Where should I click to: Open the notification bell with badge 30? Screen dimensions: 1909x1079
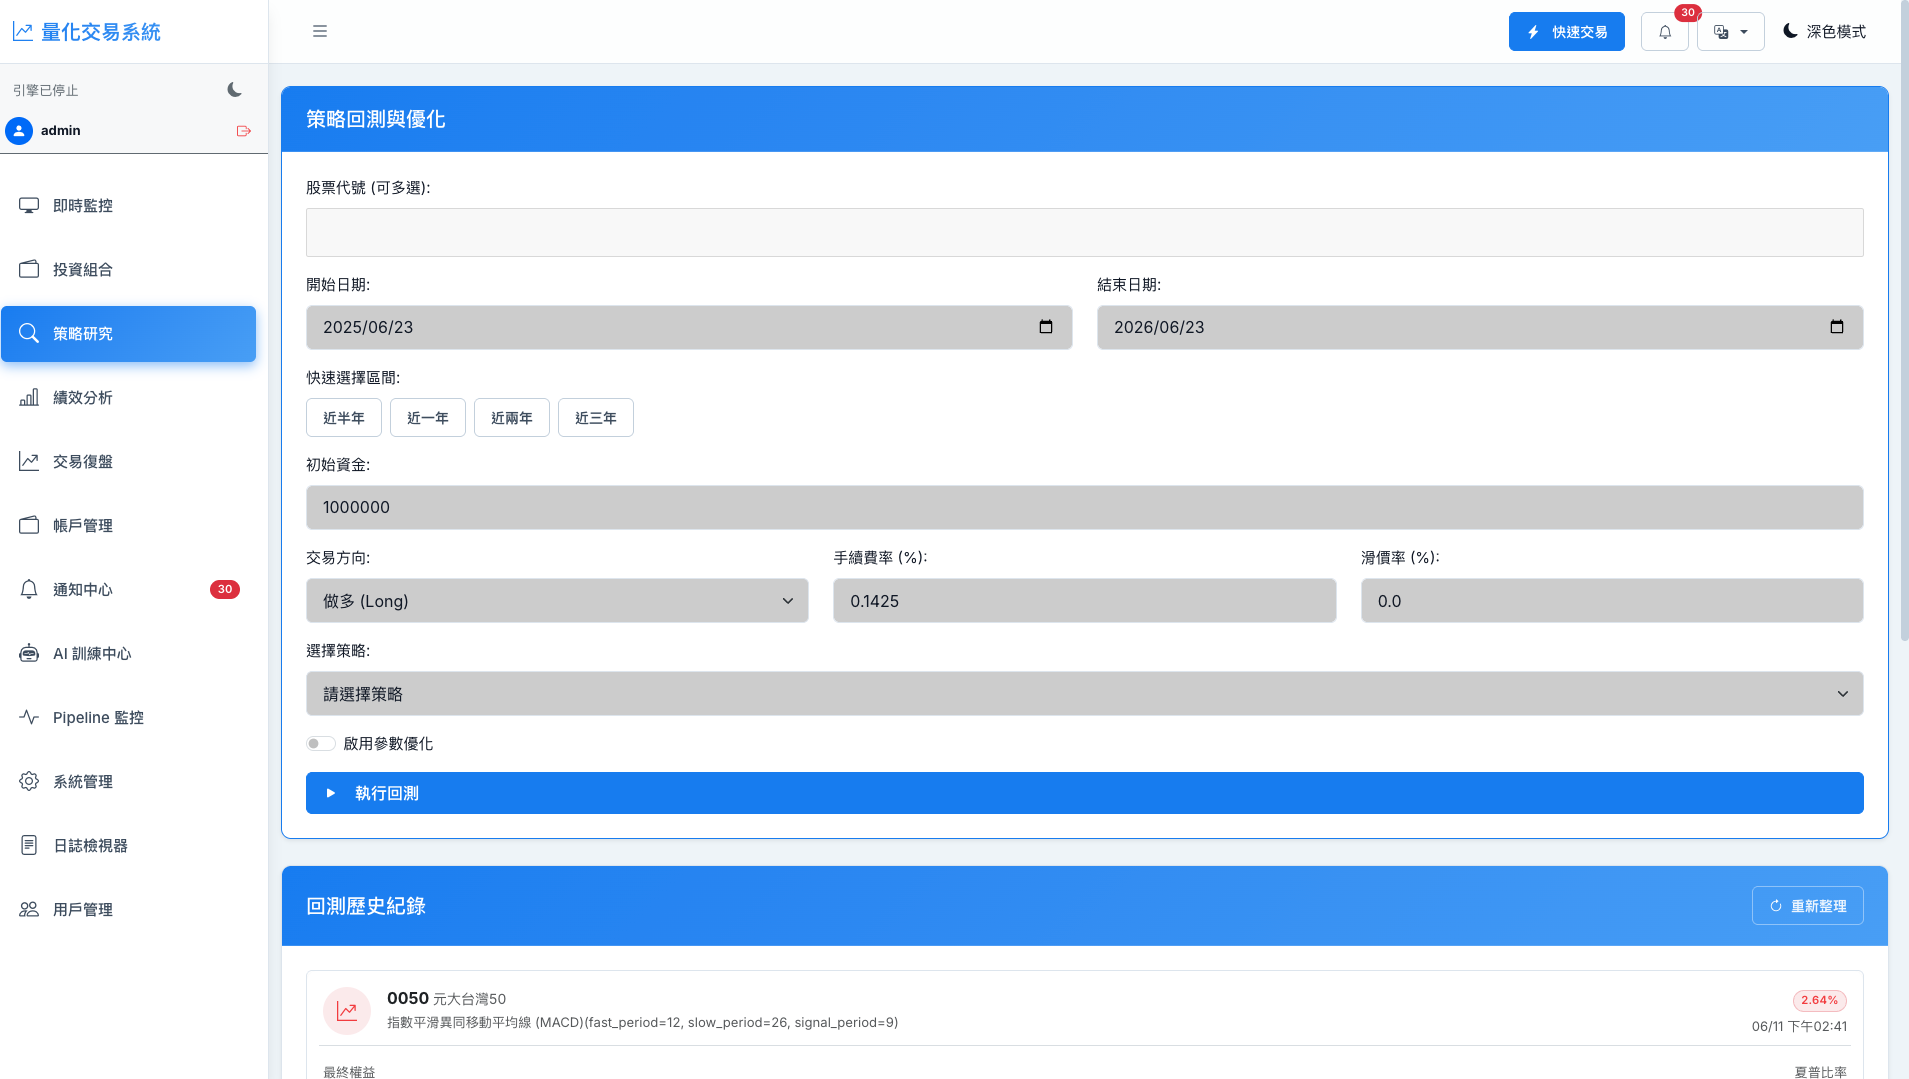(1665, 32)
